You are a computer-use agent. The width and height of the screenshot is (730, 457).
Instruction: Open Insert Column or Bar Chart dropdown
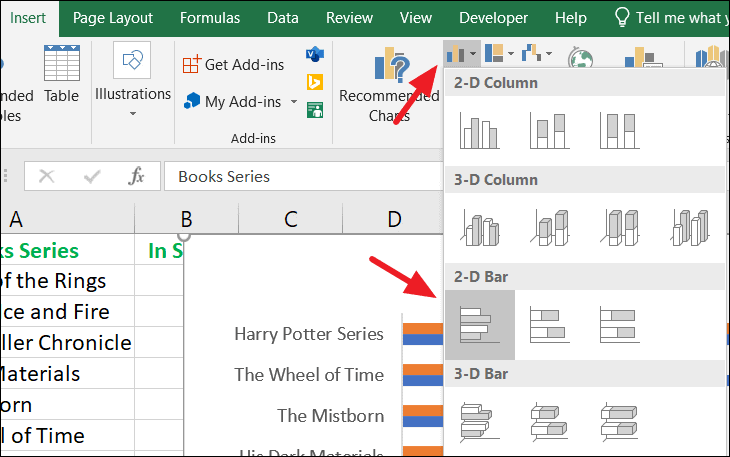tap(461, 53)
